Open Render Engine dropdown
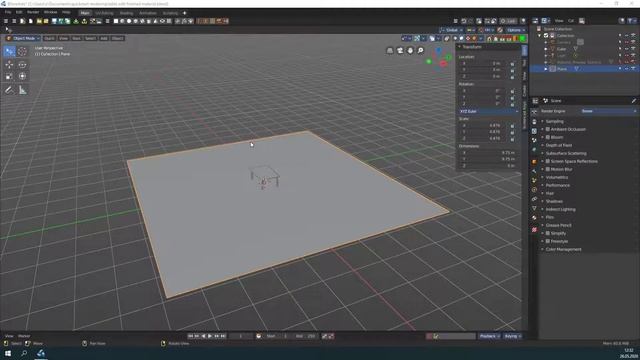 609,111
